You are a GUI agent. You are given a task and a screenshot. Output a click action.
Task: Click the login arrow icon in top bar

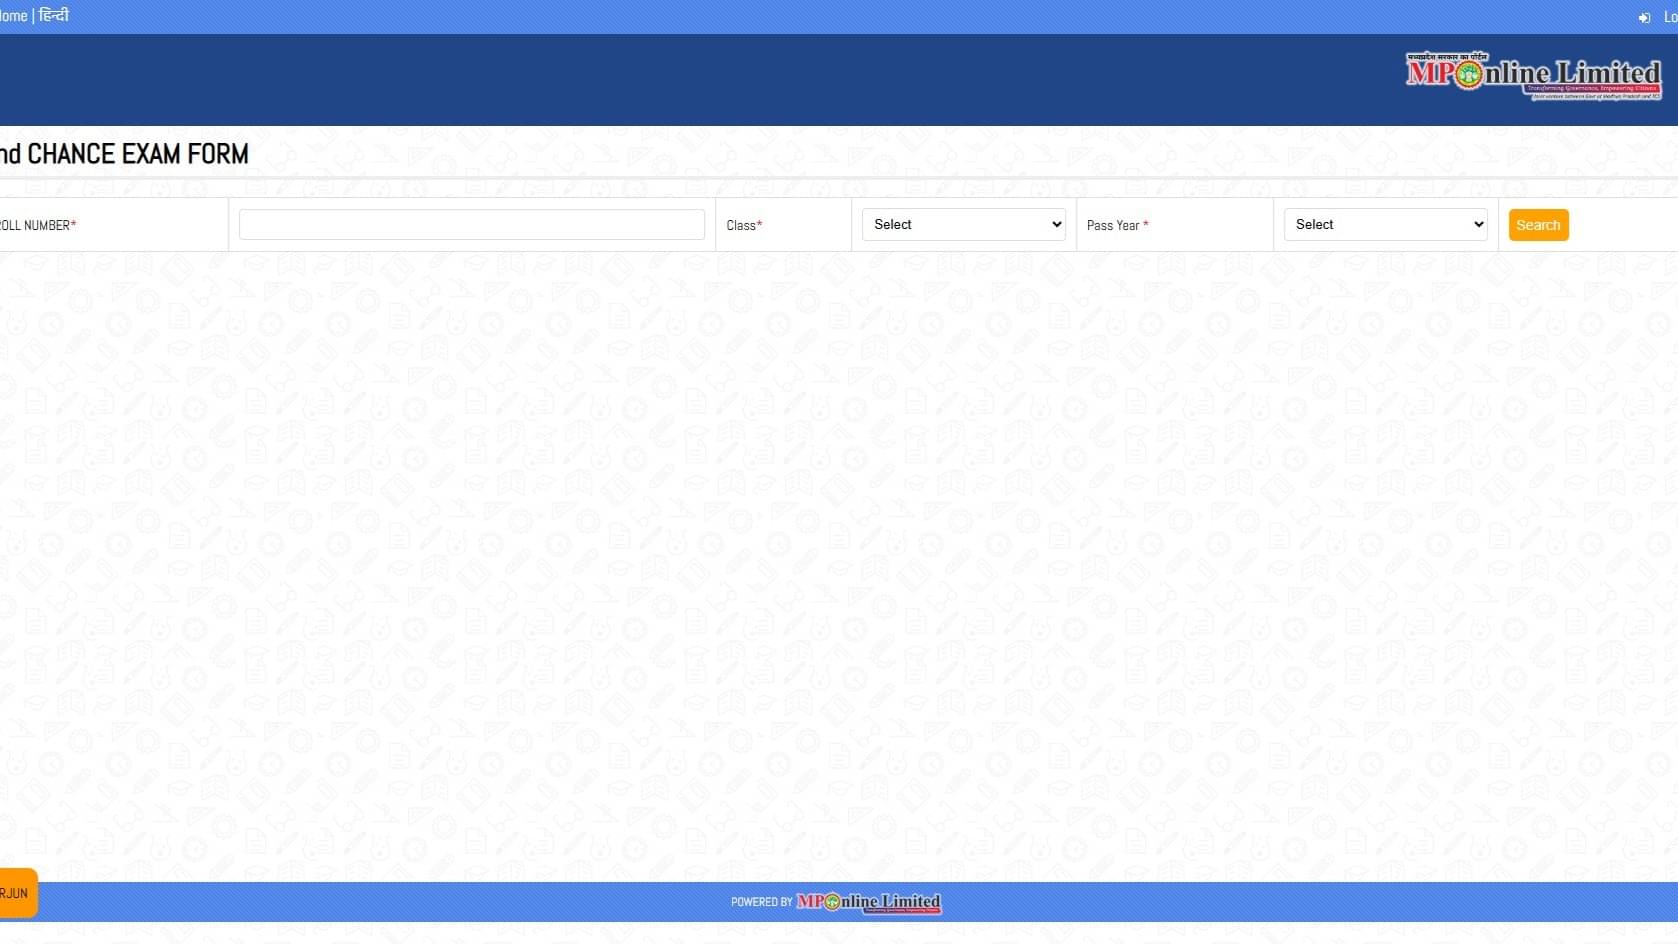click(x=1644, y=18)
